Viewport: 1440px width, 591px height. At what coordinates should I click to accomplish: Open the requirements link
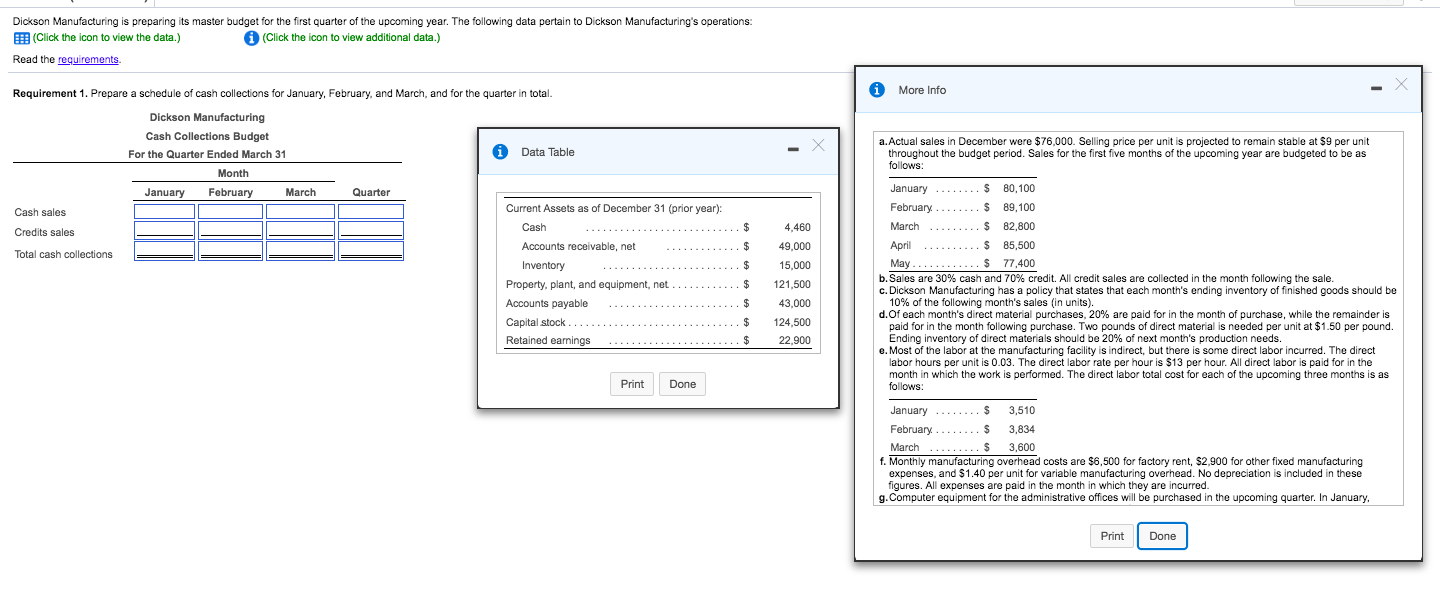click(89, 59)
